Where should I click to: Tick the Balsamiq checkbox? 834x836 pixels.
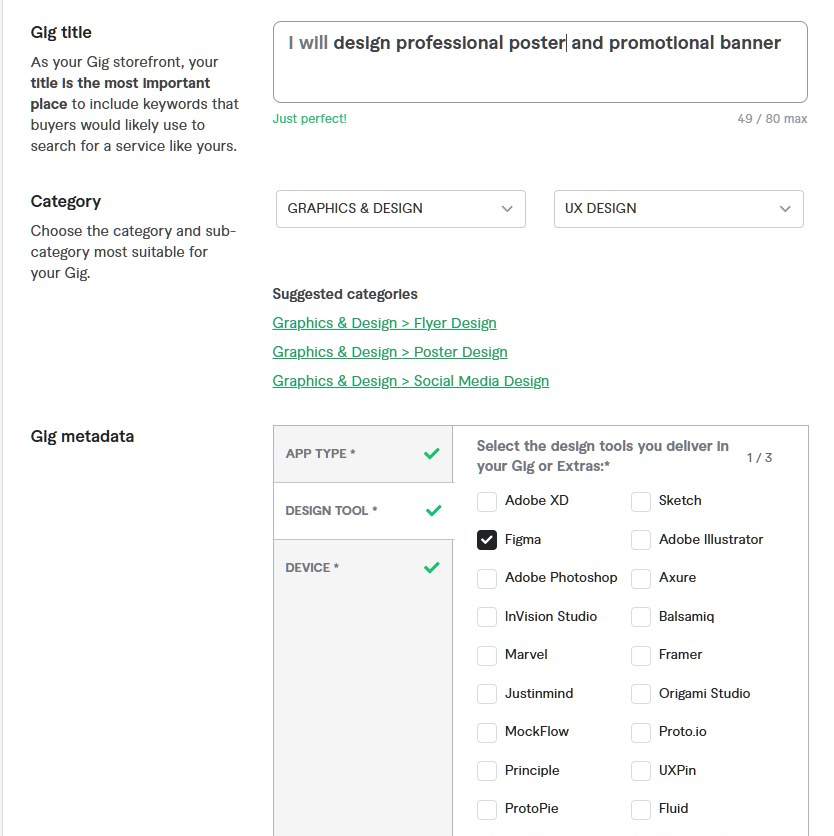point(640,617)
